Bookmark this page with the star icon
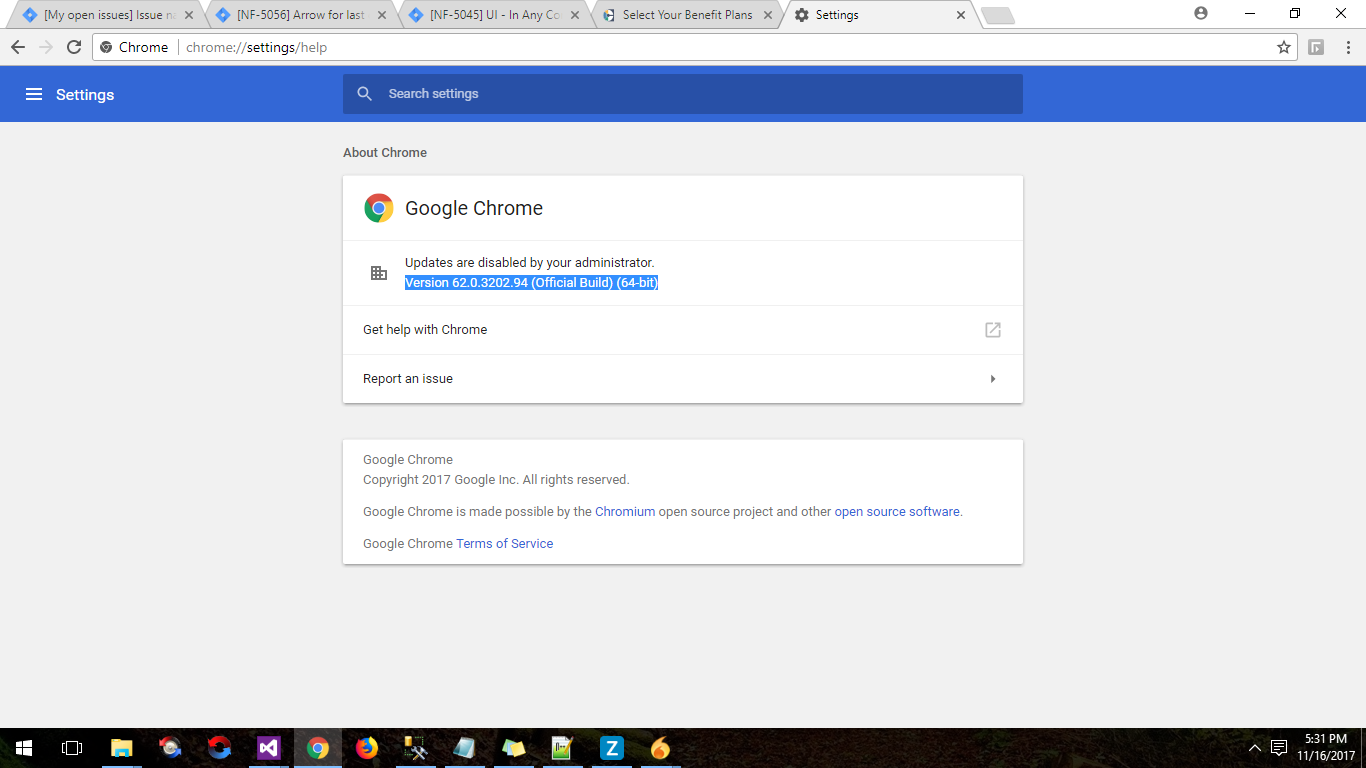1366x768 pixels. click(x=1284, y=47)
